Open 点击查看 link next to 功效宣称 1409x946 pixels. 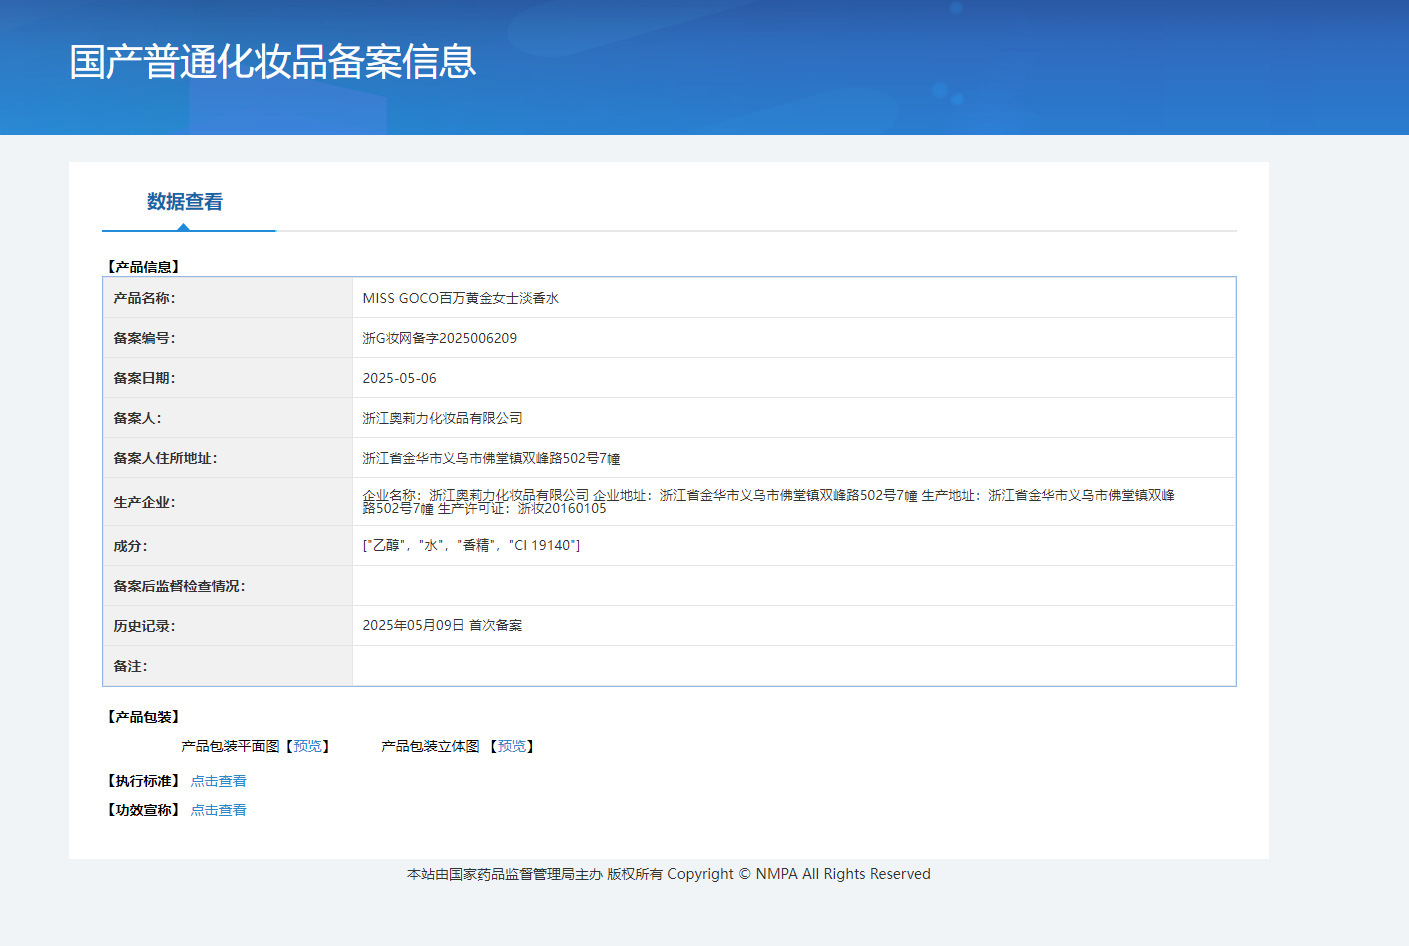coord(218,810)
